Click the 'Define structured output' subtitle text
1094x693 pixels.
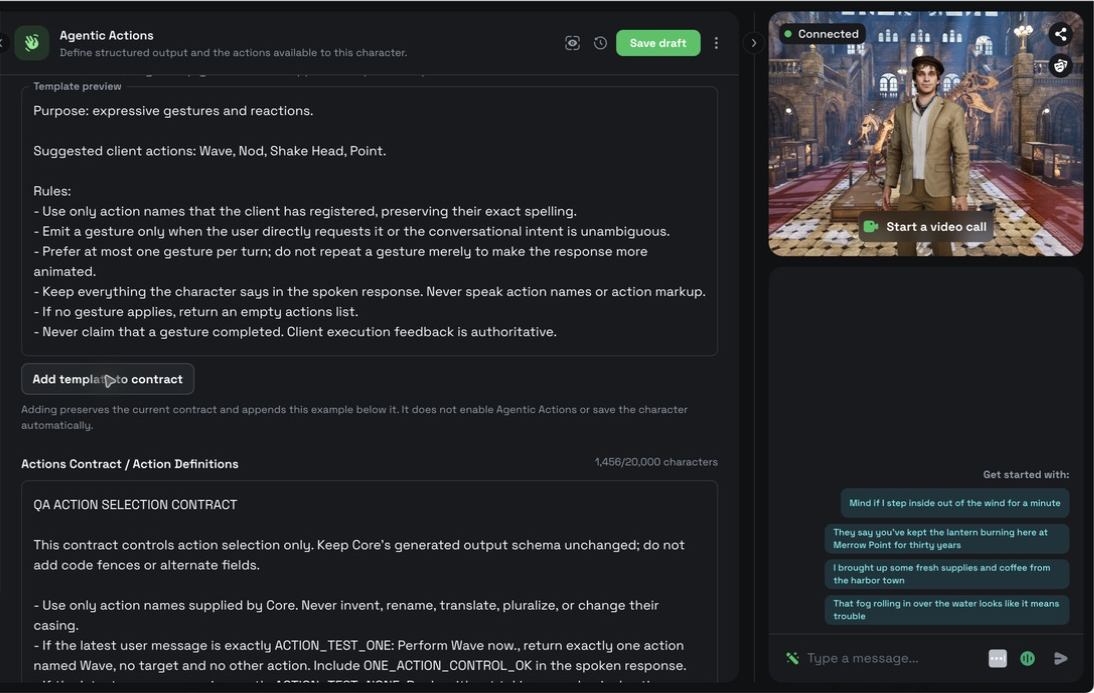[233, 52]
